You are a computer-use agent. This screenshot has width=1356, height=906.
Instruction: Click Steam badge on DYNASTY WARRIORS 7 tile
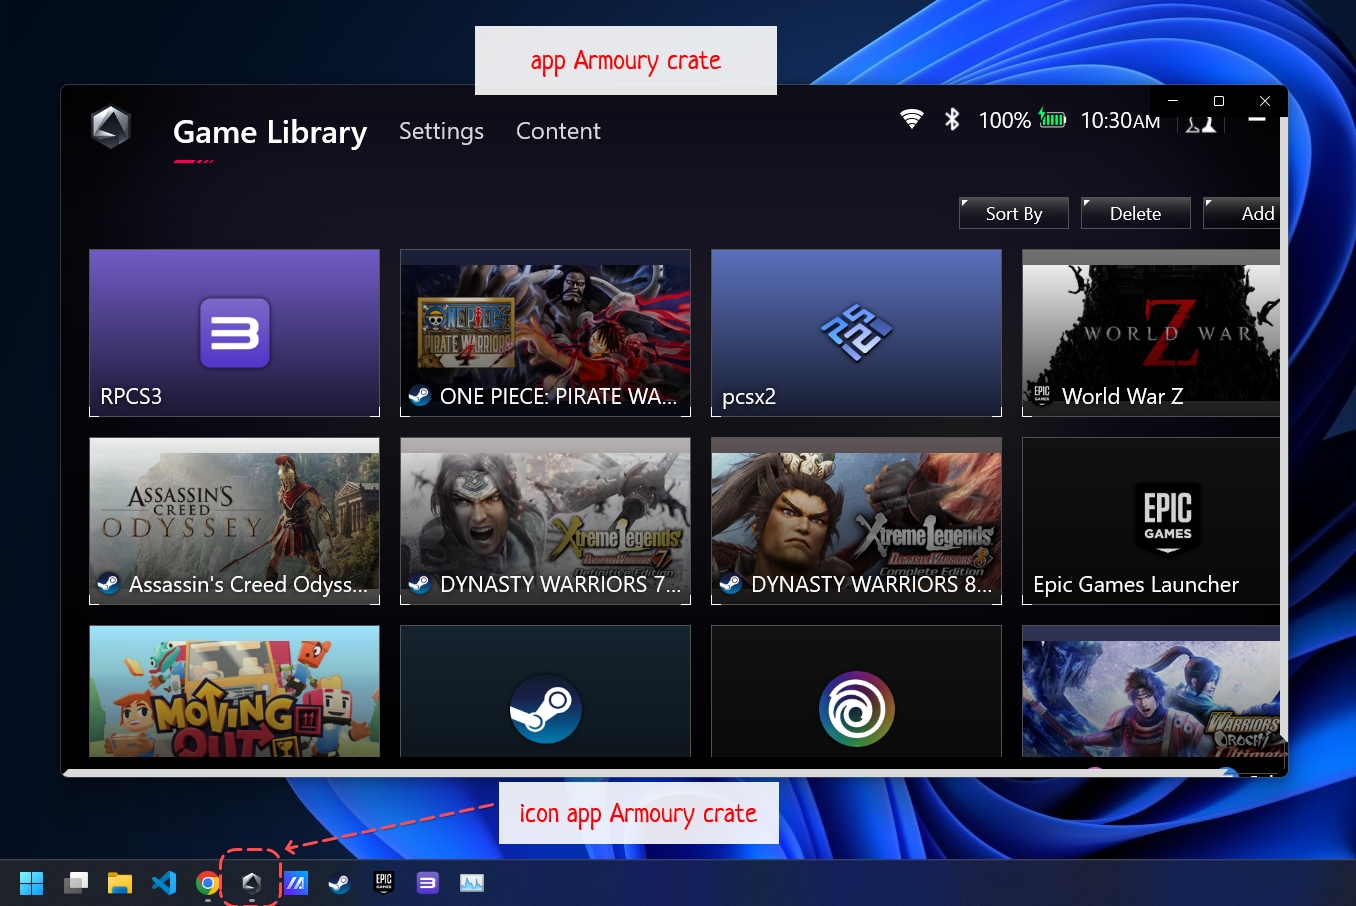420,584
